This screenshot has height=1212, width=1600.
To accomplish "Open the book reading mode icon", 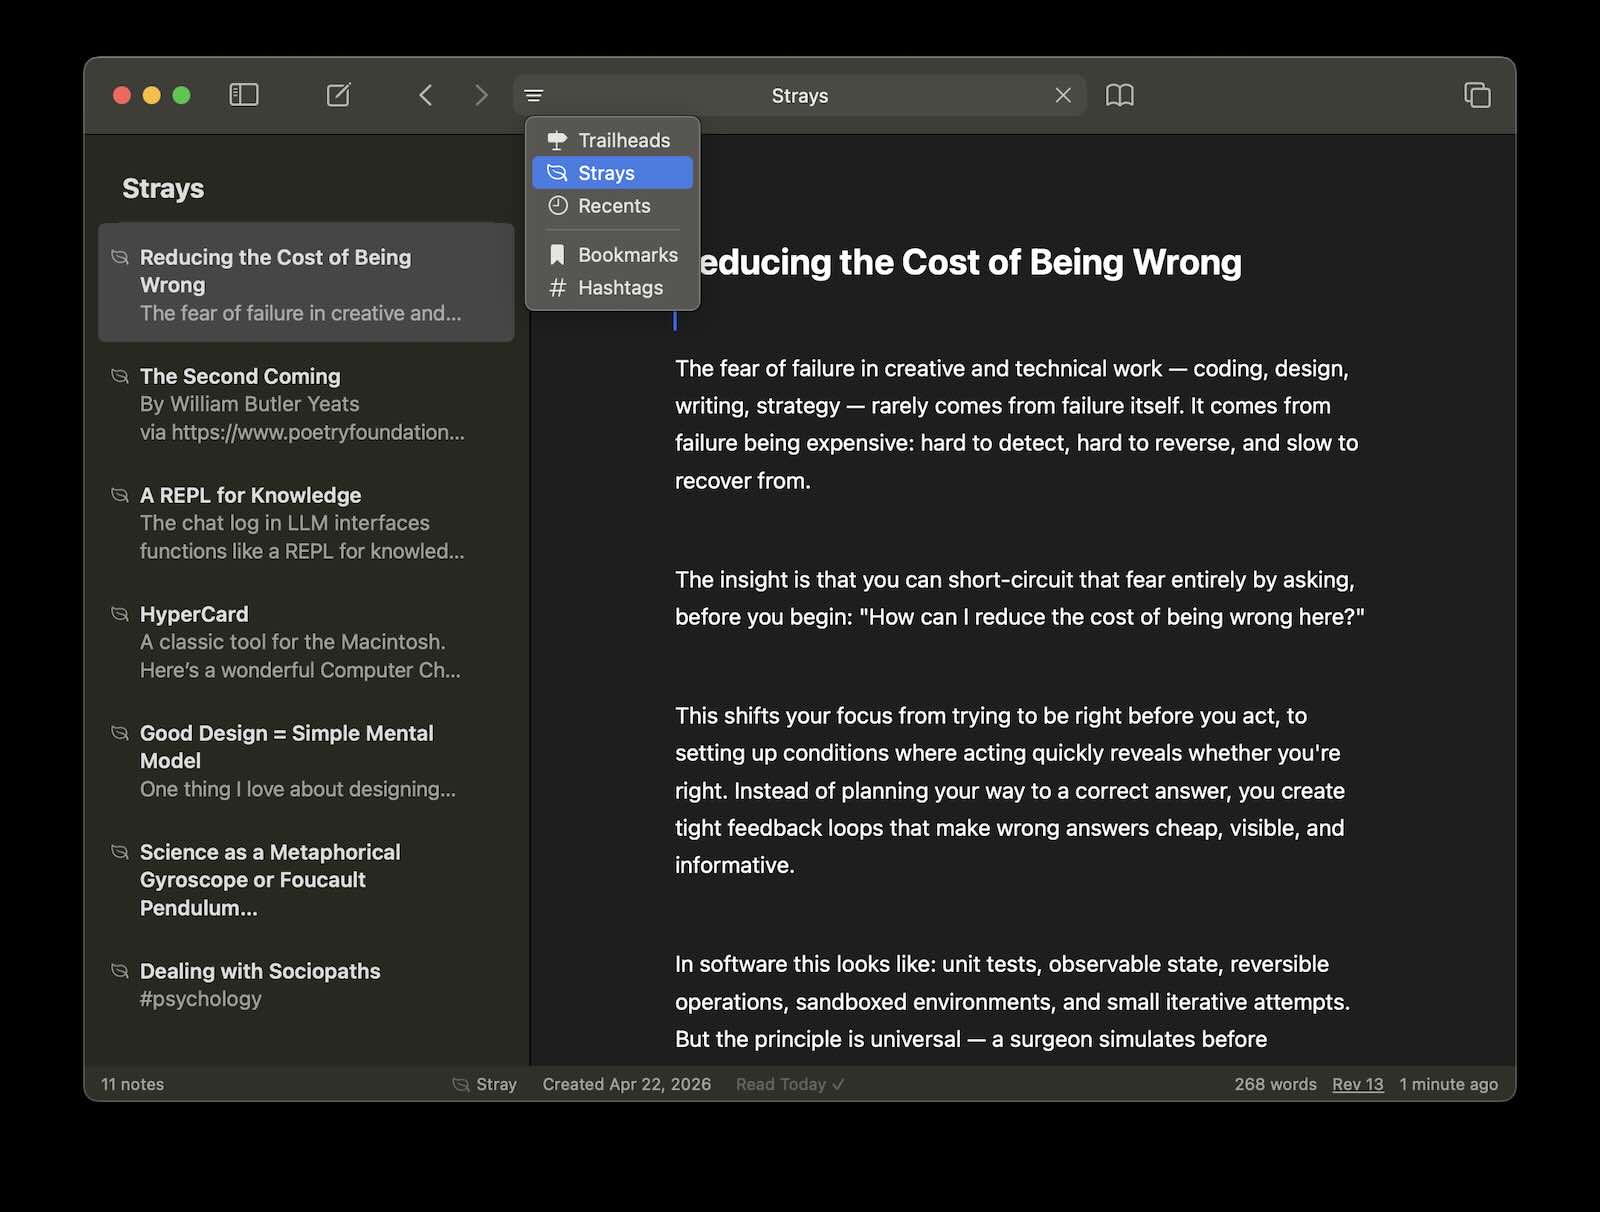I will point(1119,95).
